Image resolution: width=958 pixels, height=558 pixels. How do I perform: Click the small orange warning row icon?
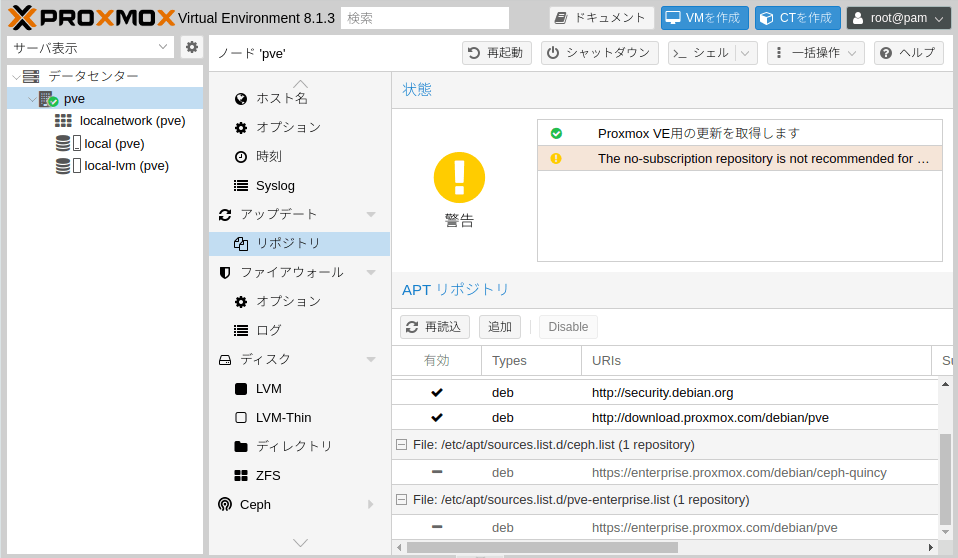click(x=556, y=158)
